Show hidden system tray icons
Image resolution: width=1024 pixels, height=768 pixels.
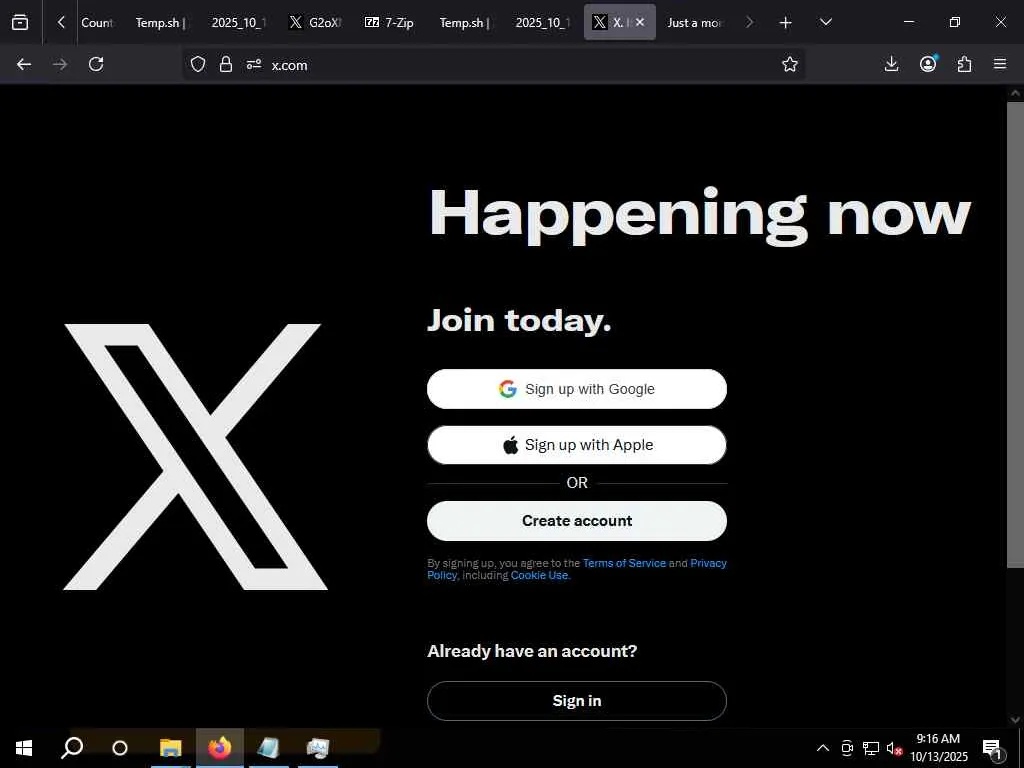pos(823,748)
